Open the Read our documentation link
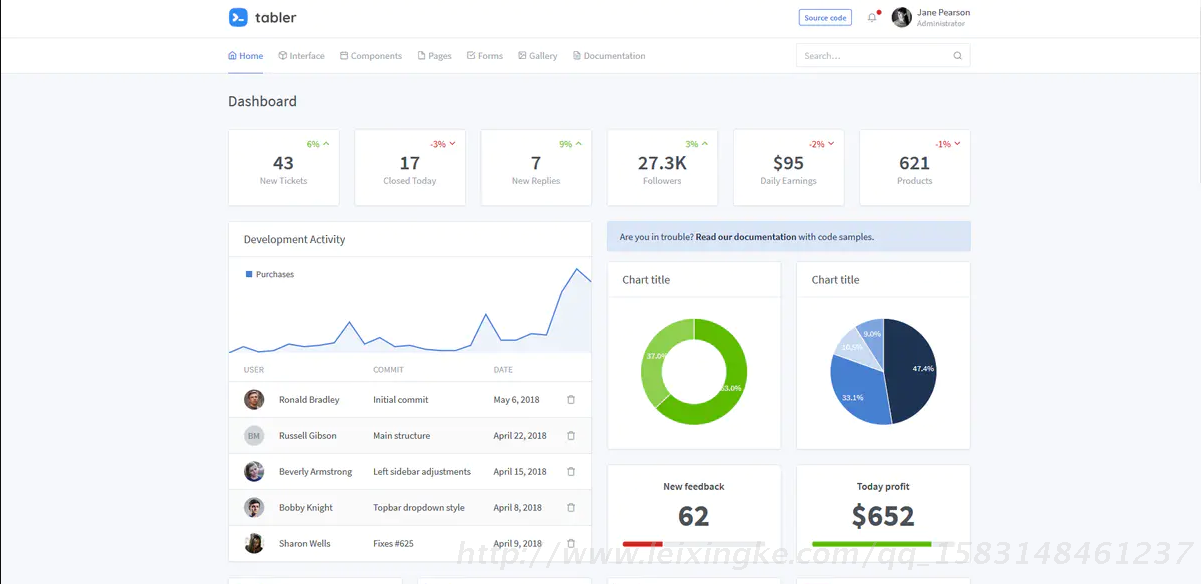This screenshot has height=584, width=1201. tap(745, 237)
